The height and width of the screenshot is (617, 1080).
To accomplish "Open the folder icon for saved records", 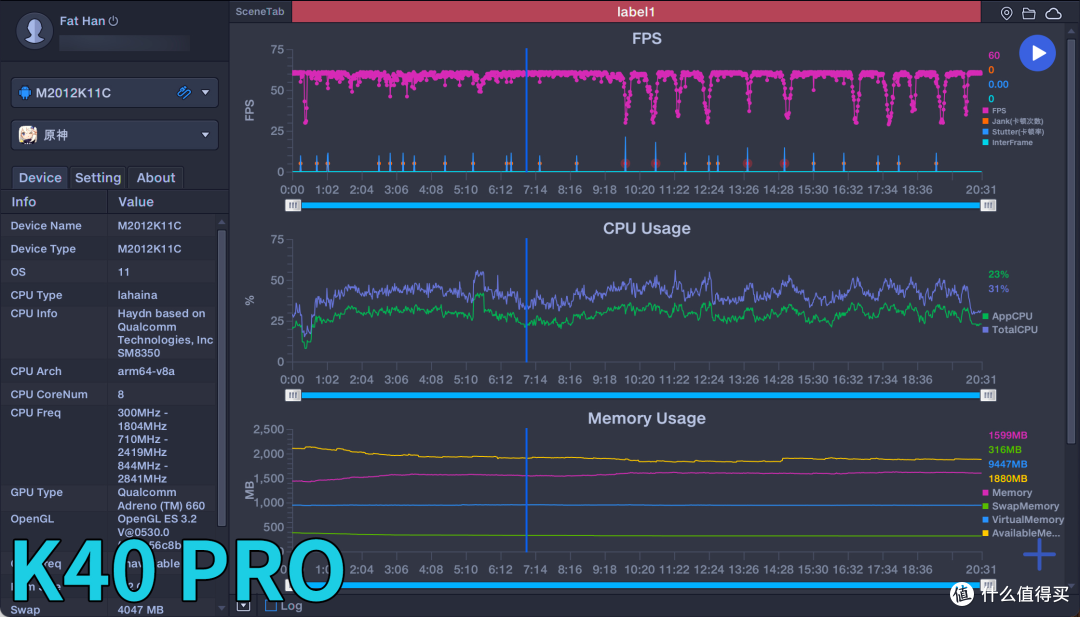I will (1030, 13).
